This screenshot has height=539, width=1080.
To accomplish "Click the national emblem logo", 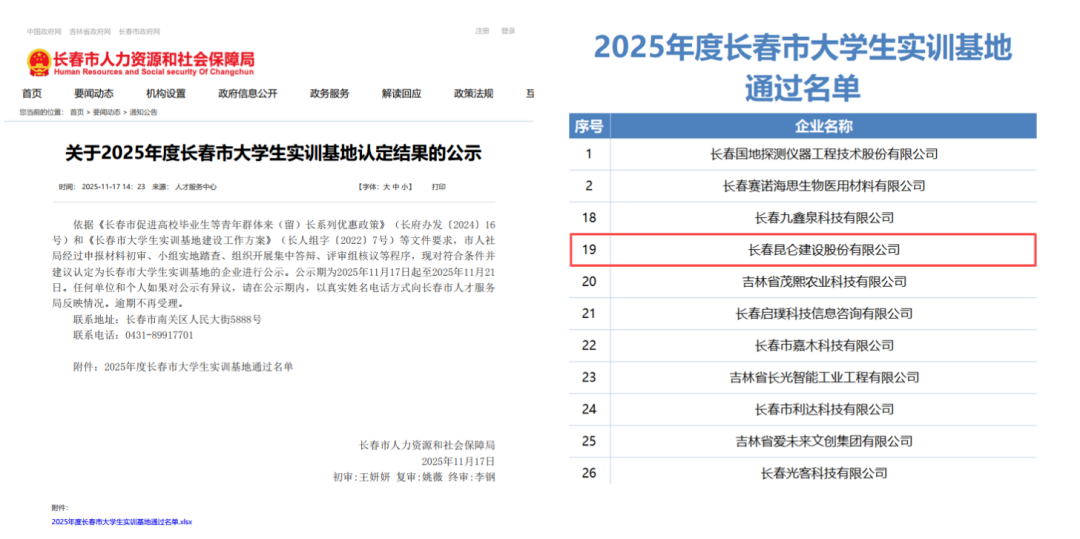I will tap(39, 62).
